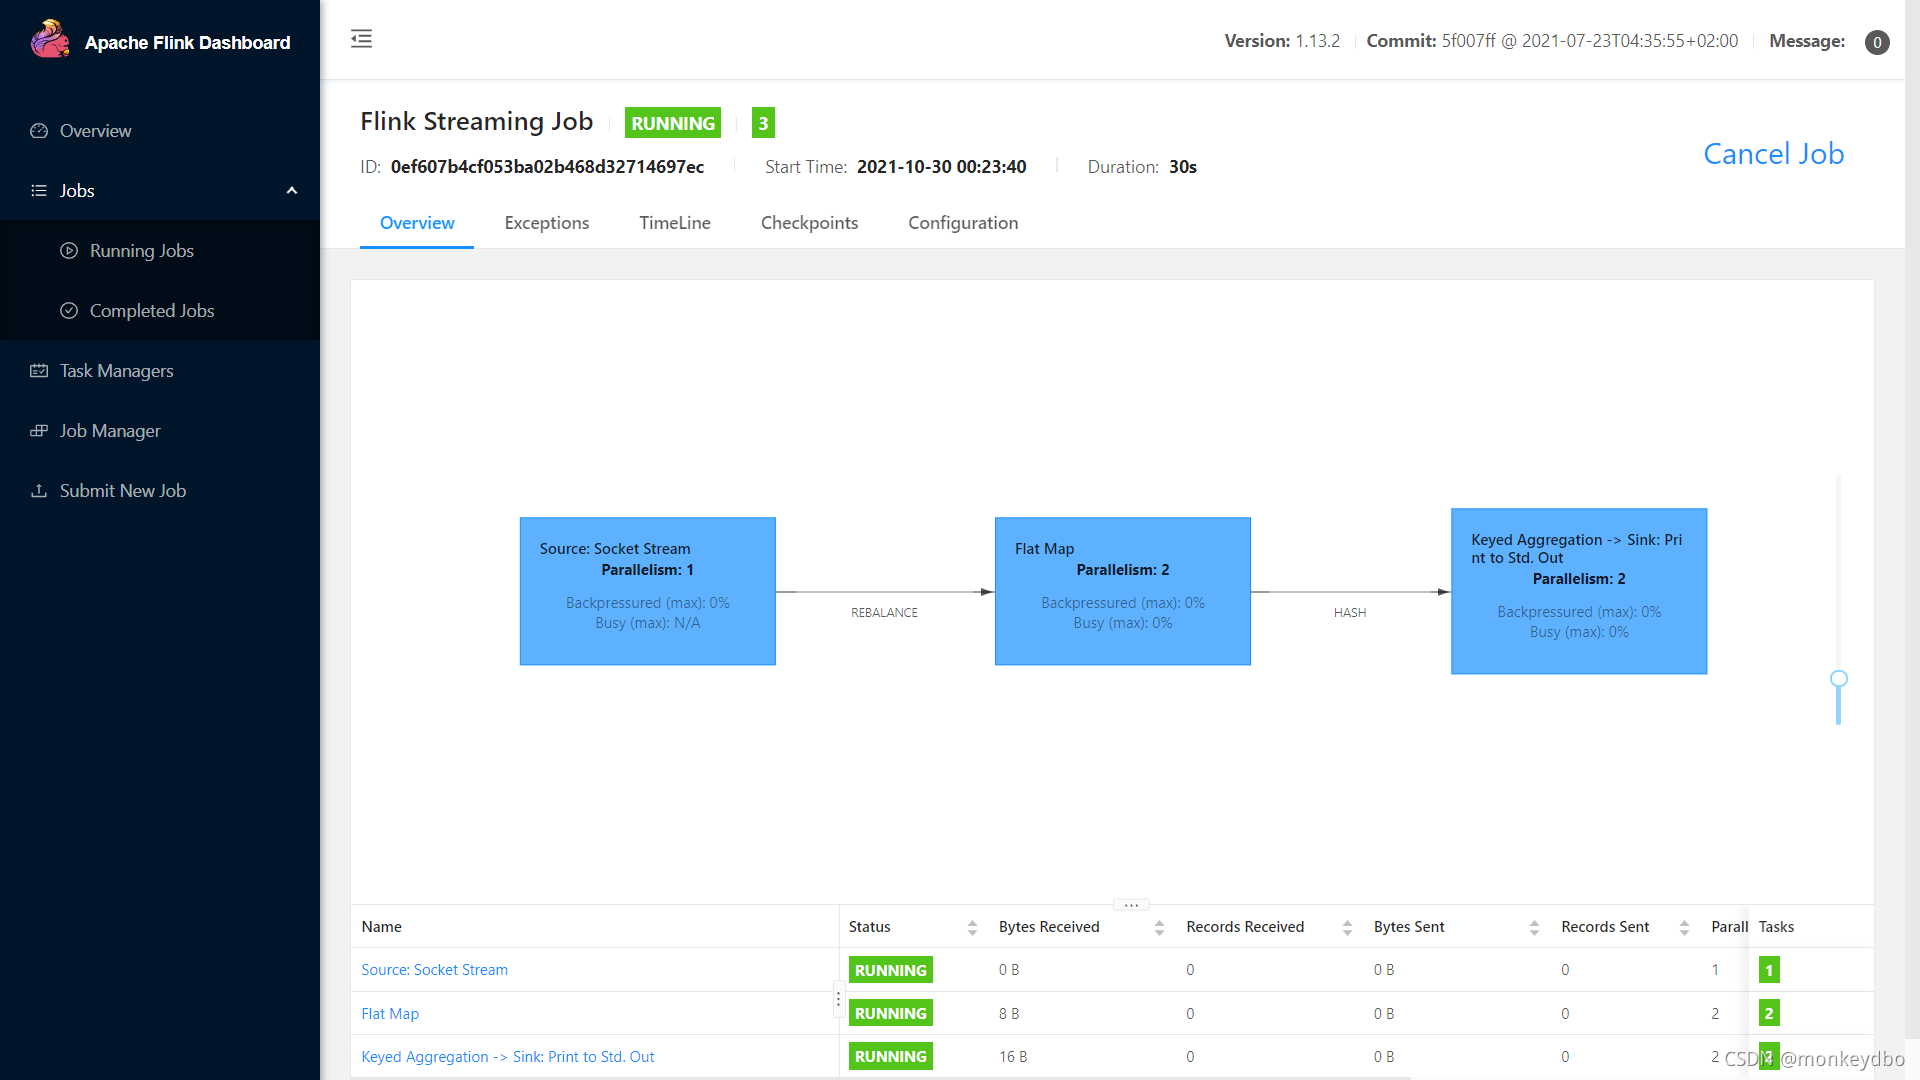Click the Completed Jobs check-circle icon
The height and width of the screenshot is (1080, 1920).
click(x=69, y=311)
